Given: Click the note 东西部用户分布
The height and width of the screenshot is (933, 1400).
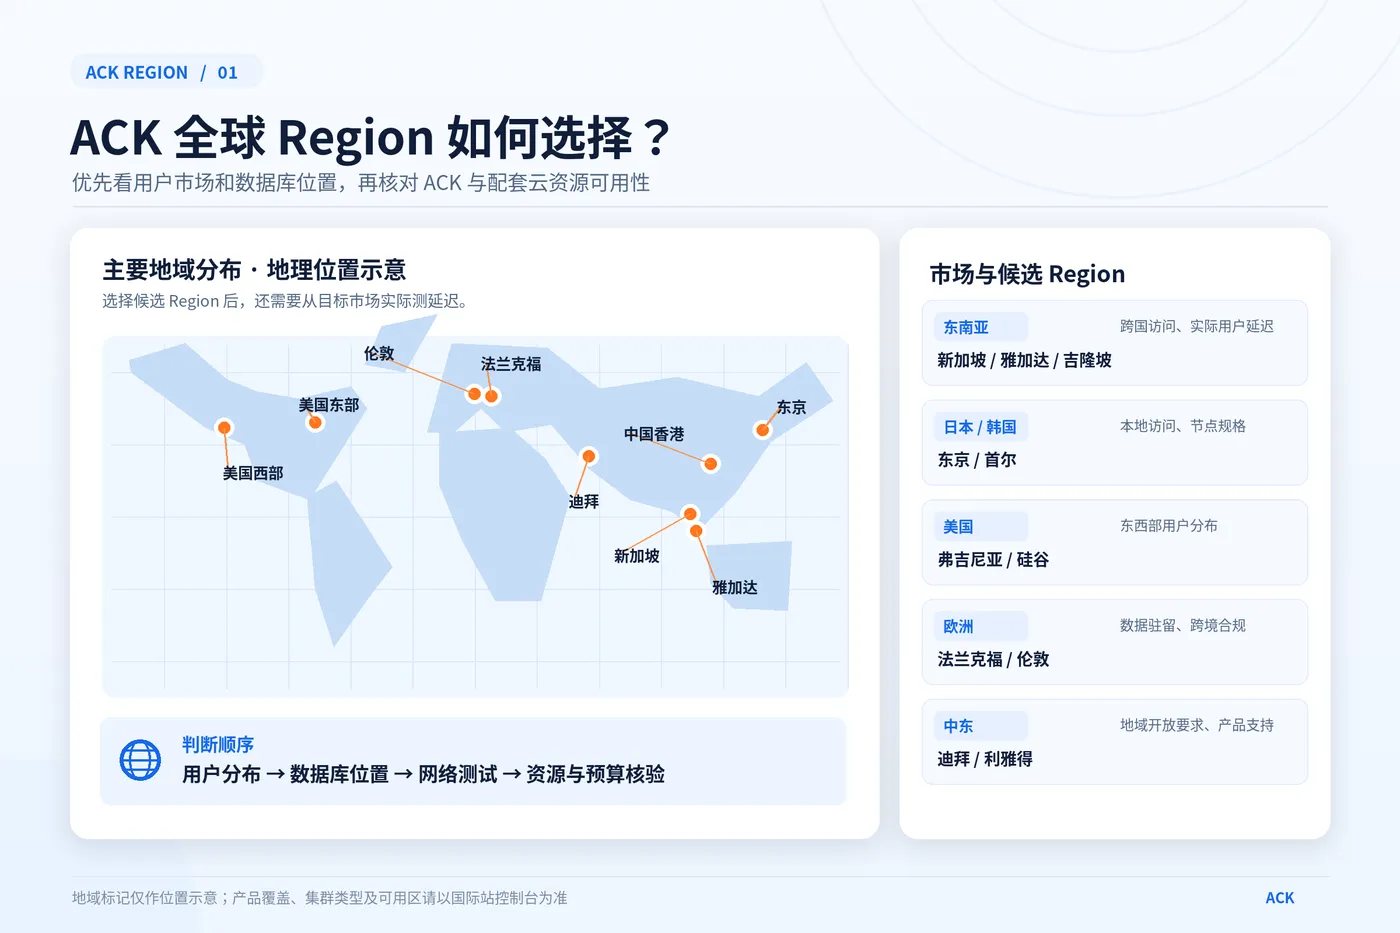Looking at the screenshot, I should tap(1169, 525).
